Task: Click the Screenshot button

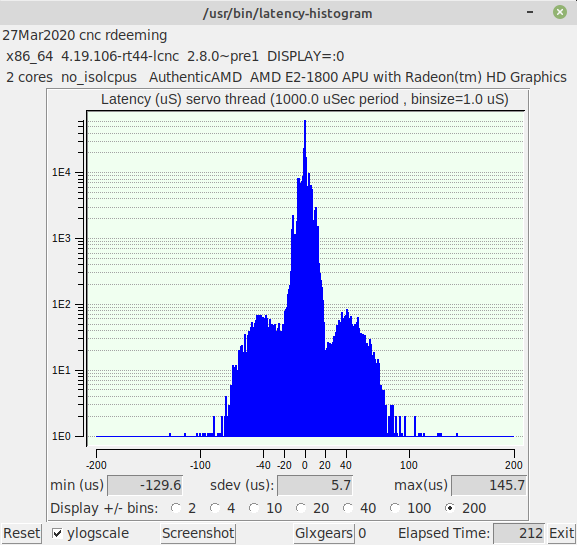Action: pos(198,533)
